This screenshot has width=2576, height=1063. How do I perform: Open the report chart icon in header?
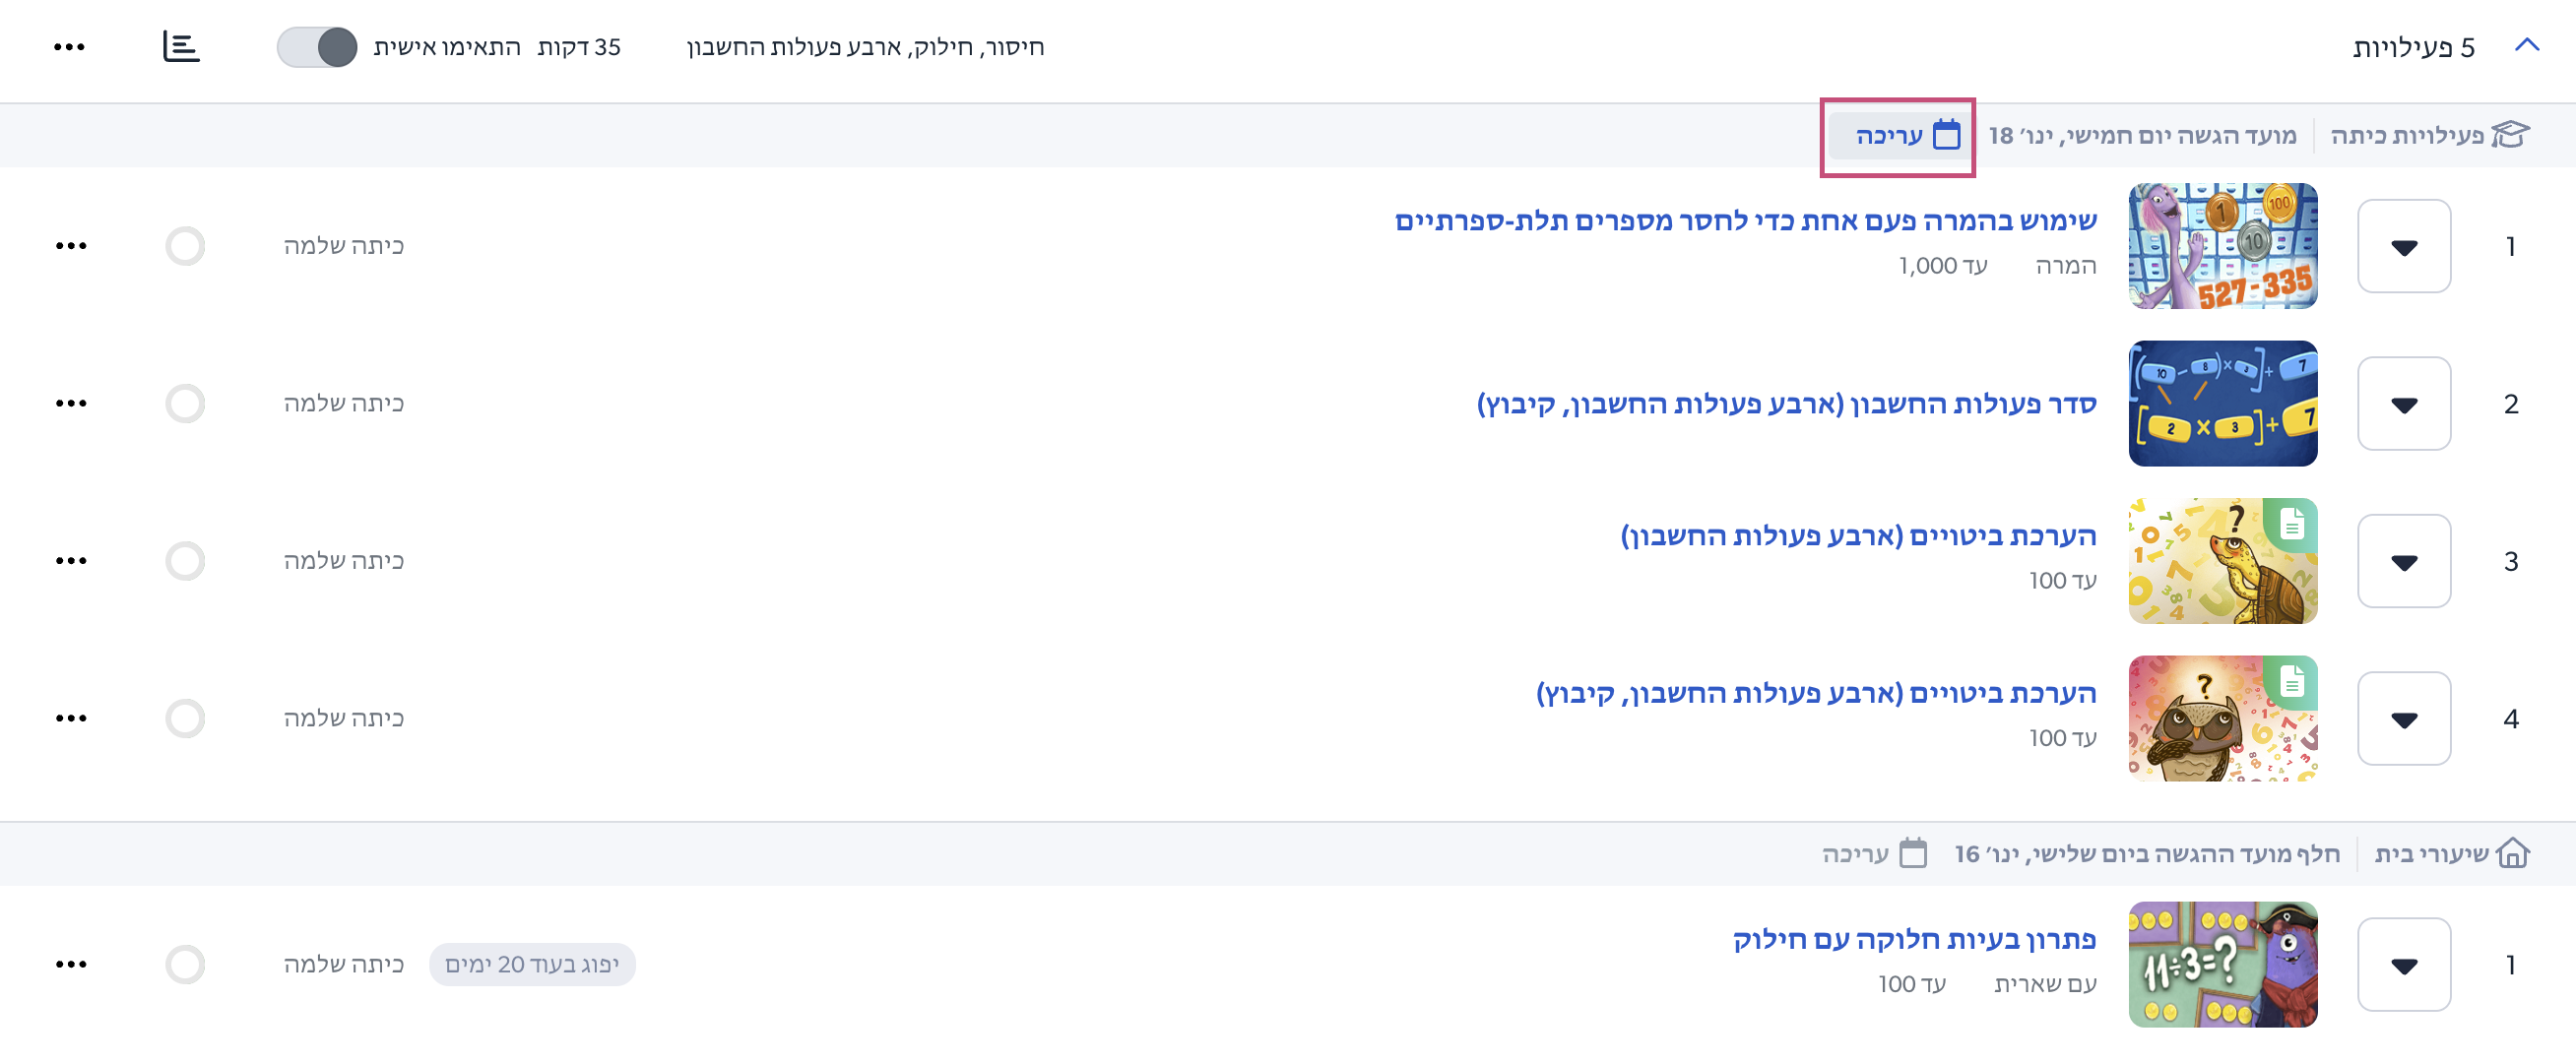click(181, 46)
